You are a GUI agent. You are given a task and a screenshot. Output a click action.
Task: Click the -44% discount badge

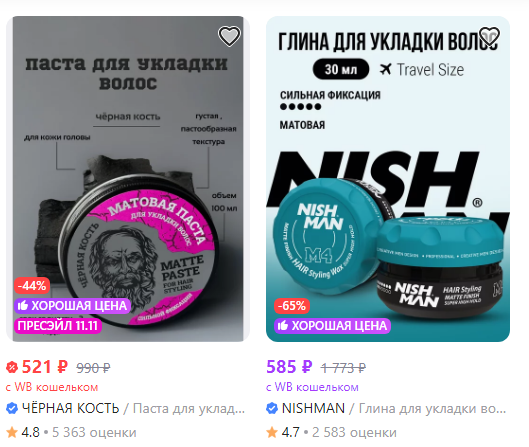pos(32,286)
